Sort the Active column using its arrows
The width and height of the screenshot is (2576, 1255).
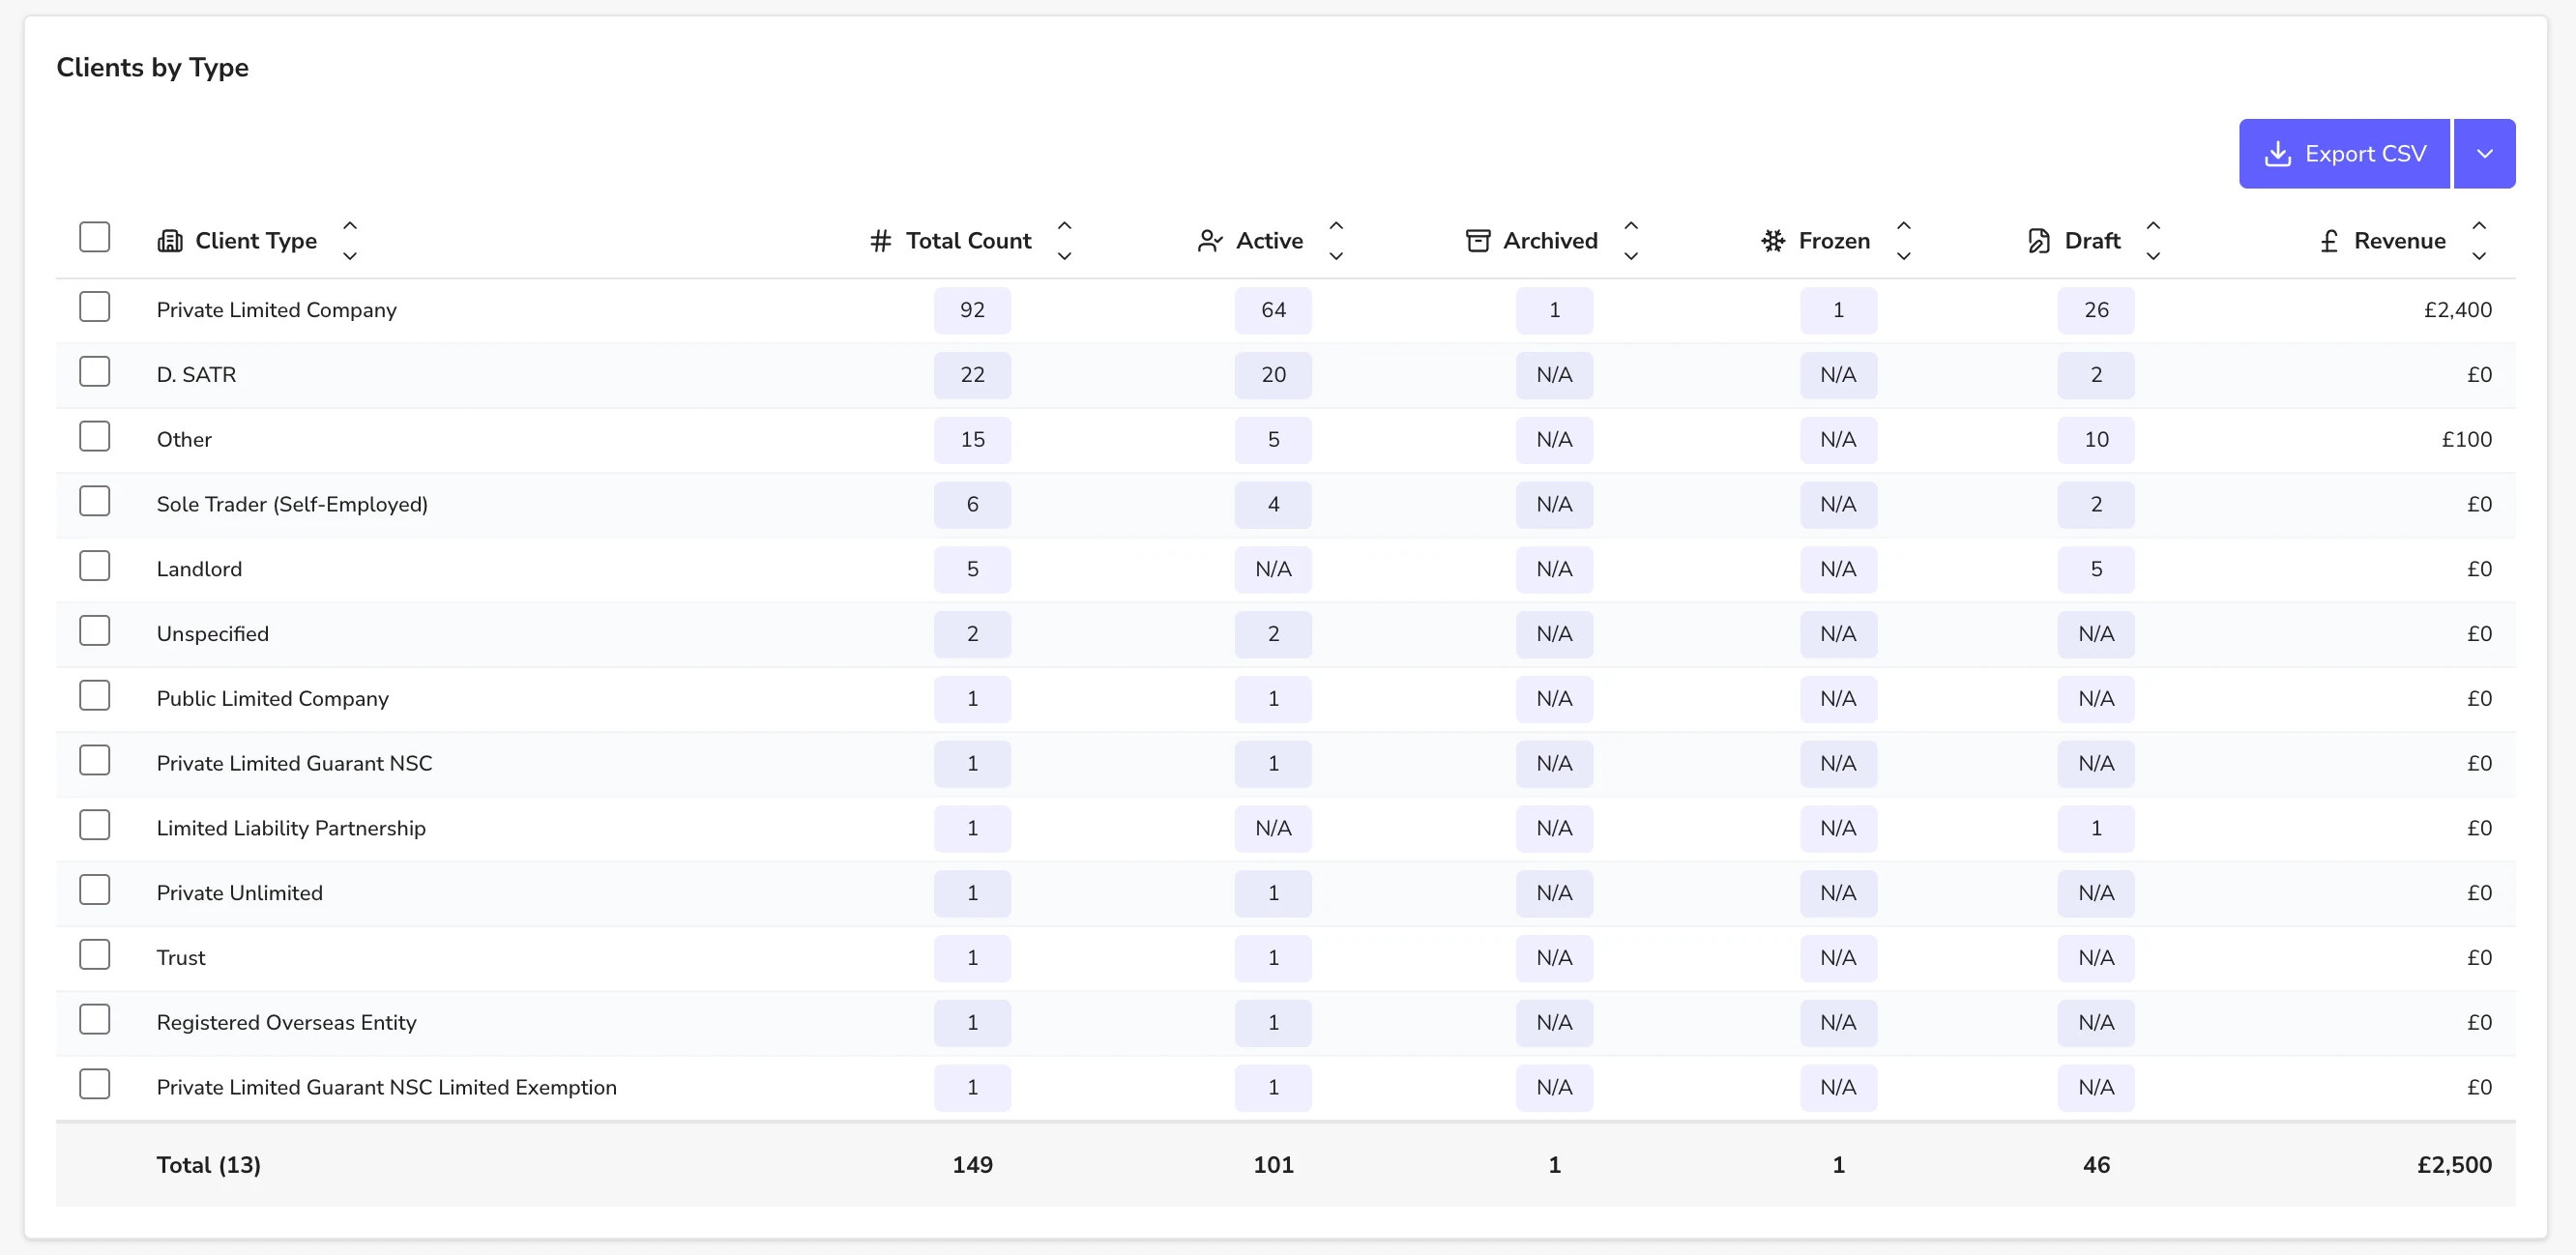coord(1336,241)
